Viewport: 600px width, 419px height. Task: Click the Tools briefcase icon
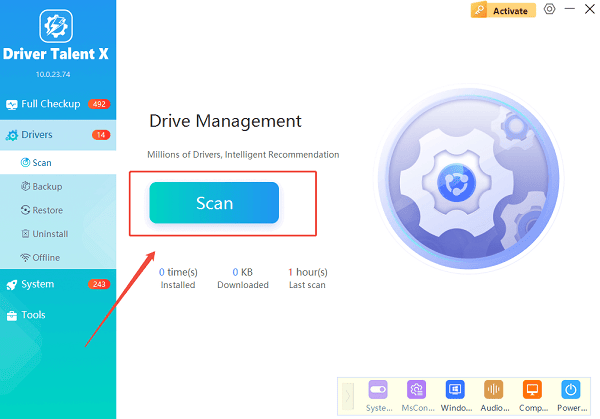(x=12, y=316)
